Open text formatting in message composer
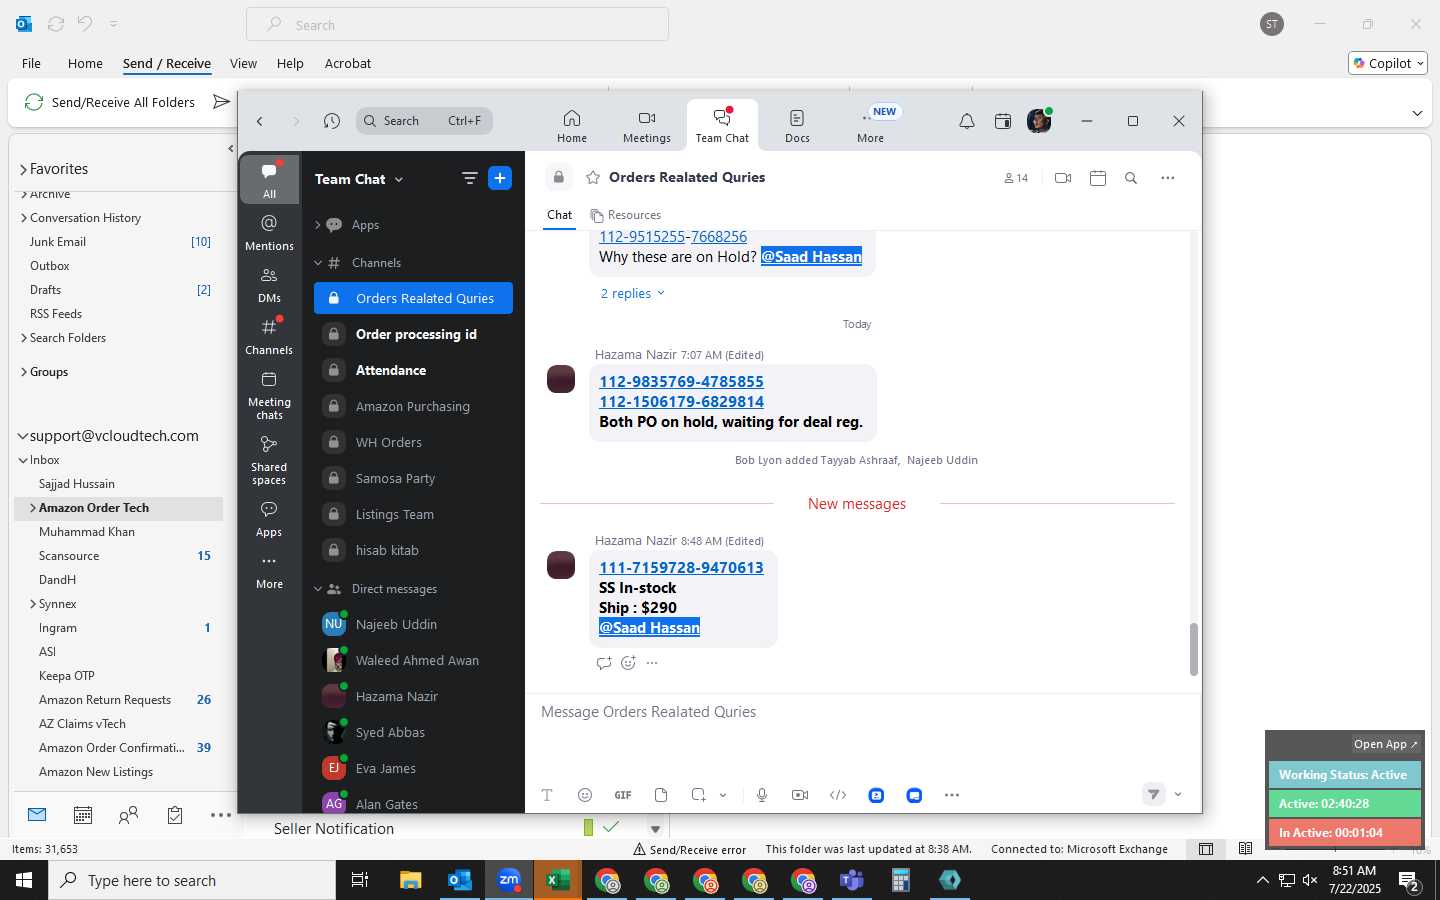This screenshot has height=900, width=1440. (x=547, y=795)
